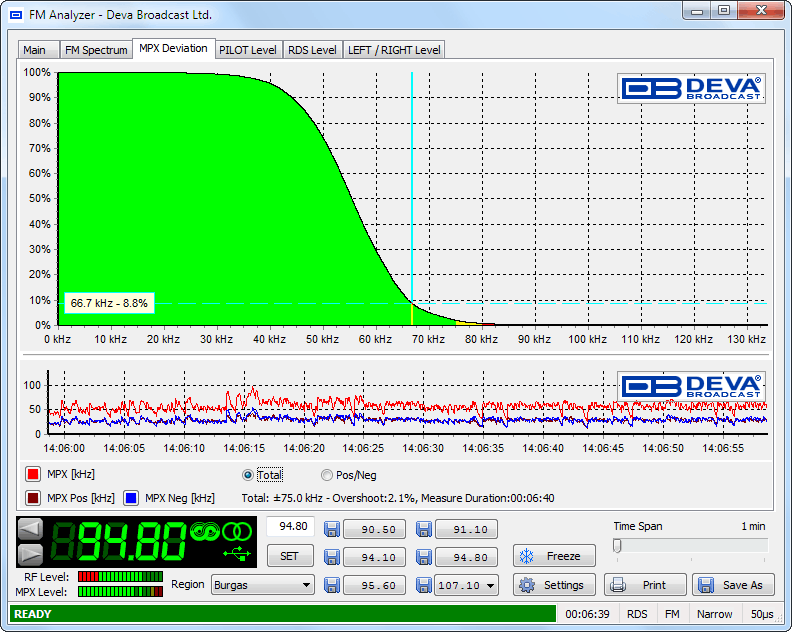The height and width of the screenshot is (632, 792).
Task: Click the red MPX legend color box
Action: (32, 475)
